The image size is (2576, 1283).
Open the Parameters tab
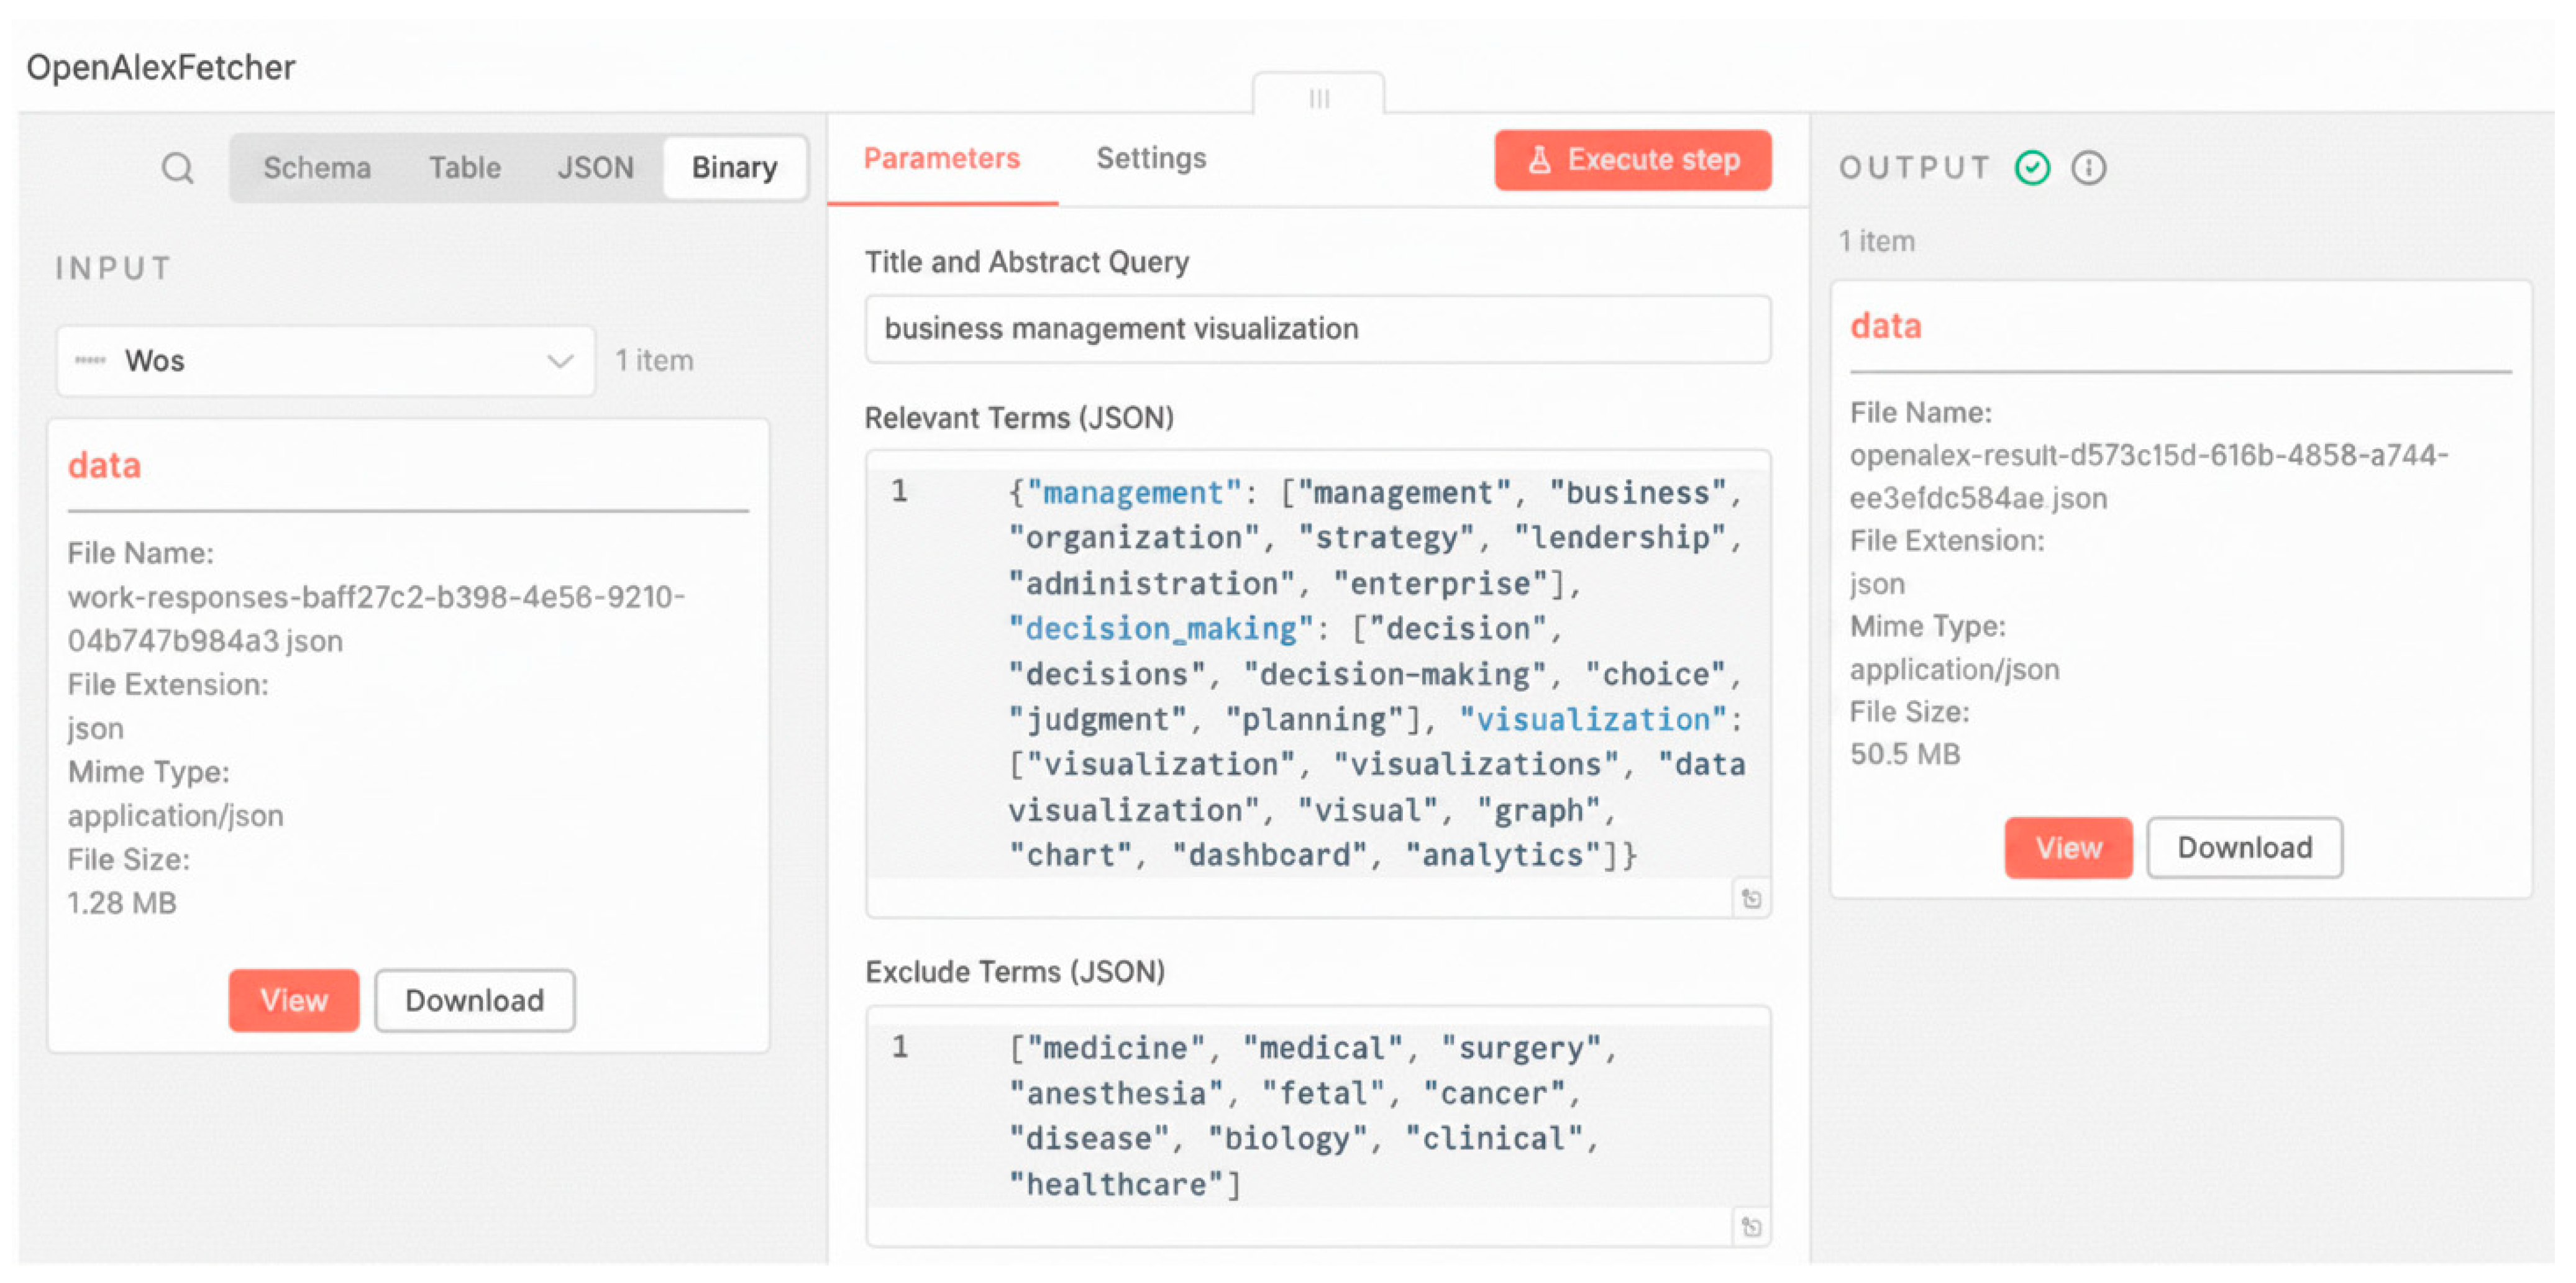point(942,159)
